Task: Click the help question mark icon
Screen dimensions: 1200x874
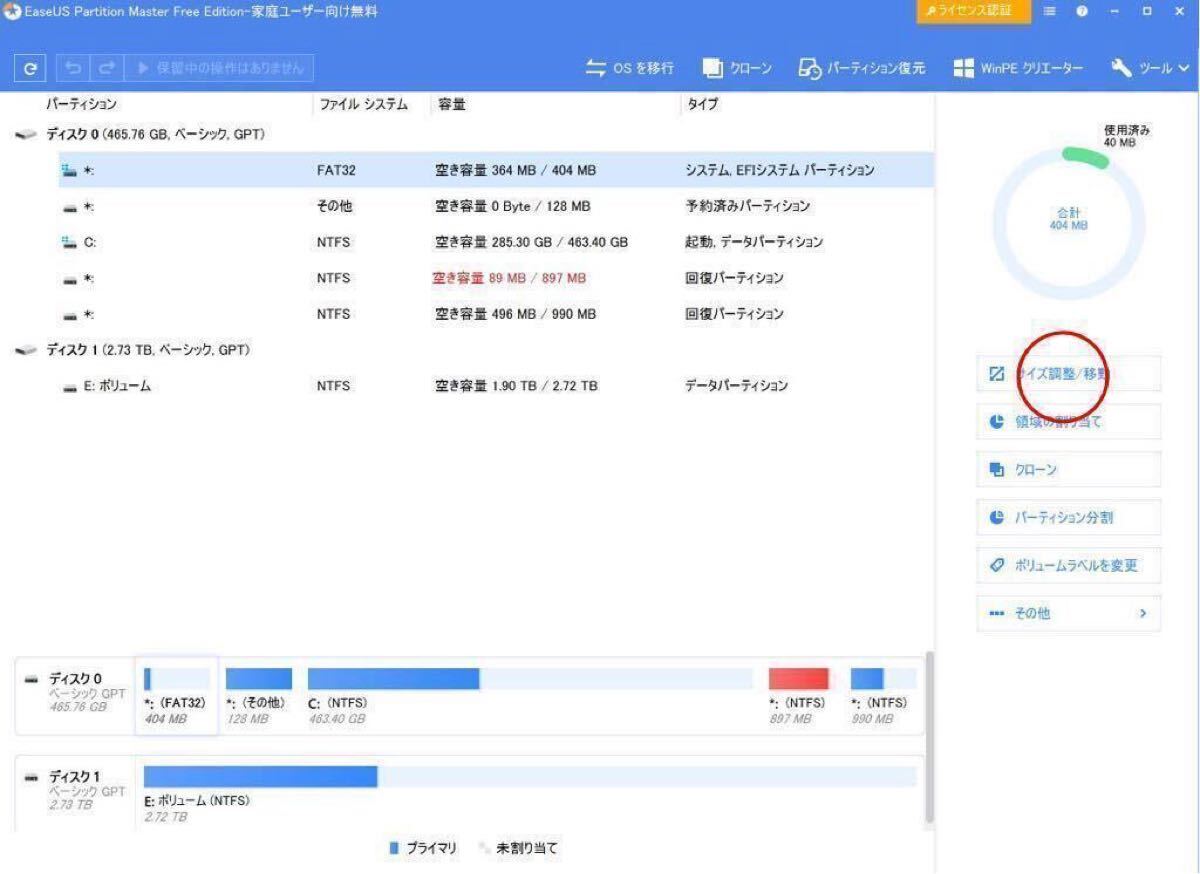Action: 1082,11
